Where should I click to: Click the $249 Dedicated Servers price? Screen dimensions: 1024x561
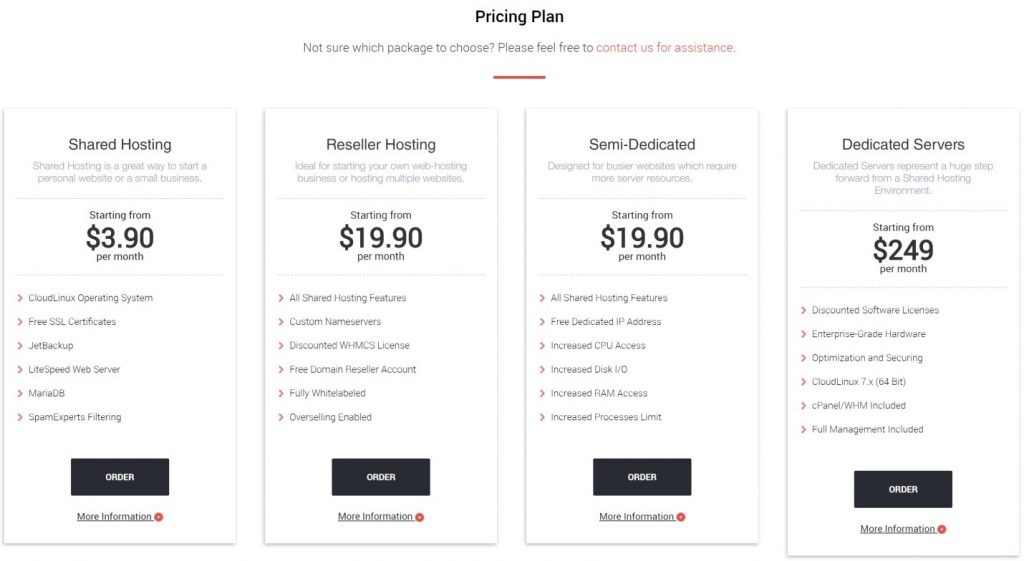(x=903, y=250)
